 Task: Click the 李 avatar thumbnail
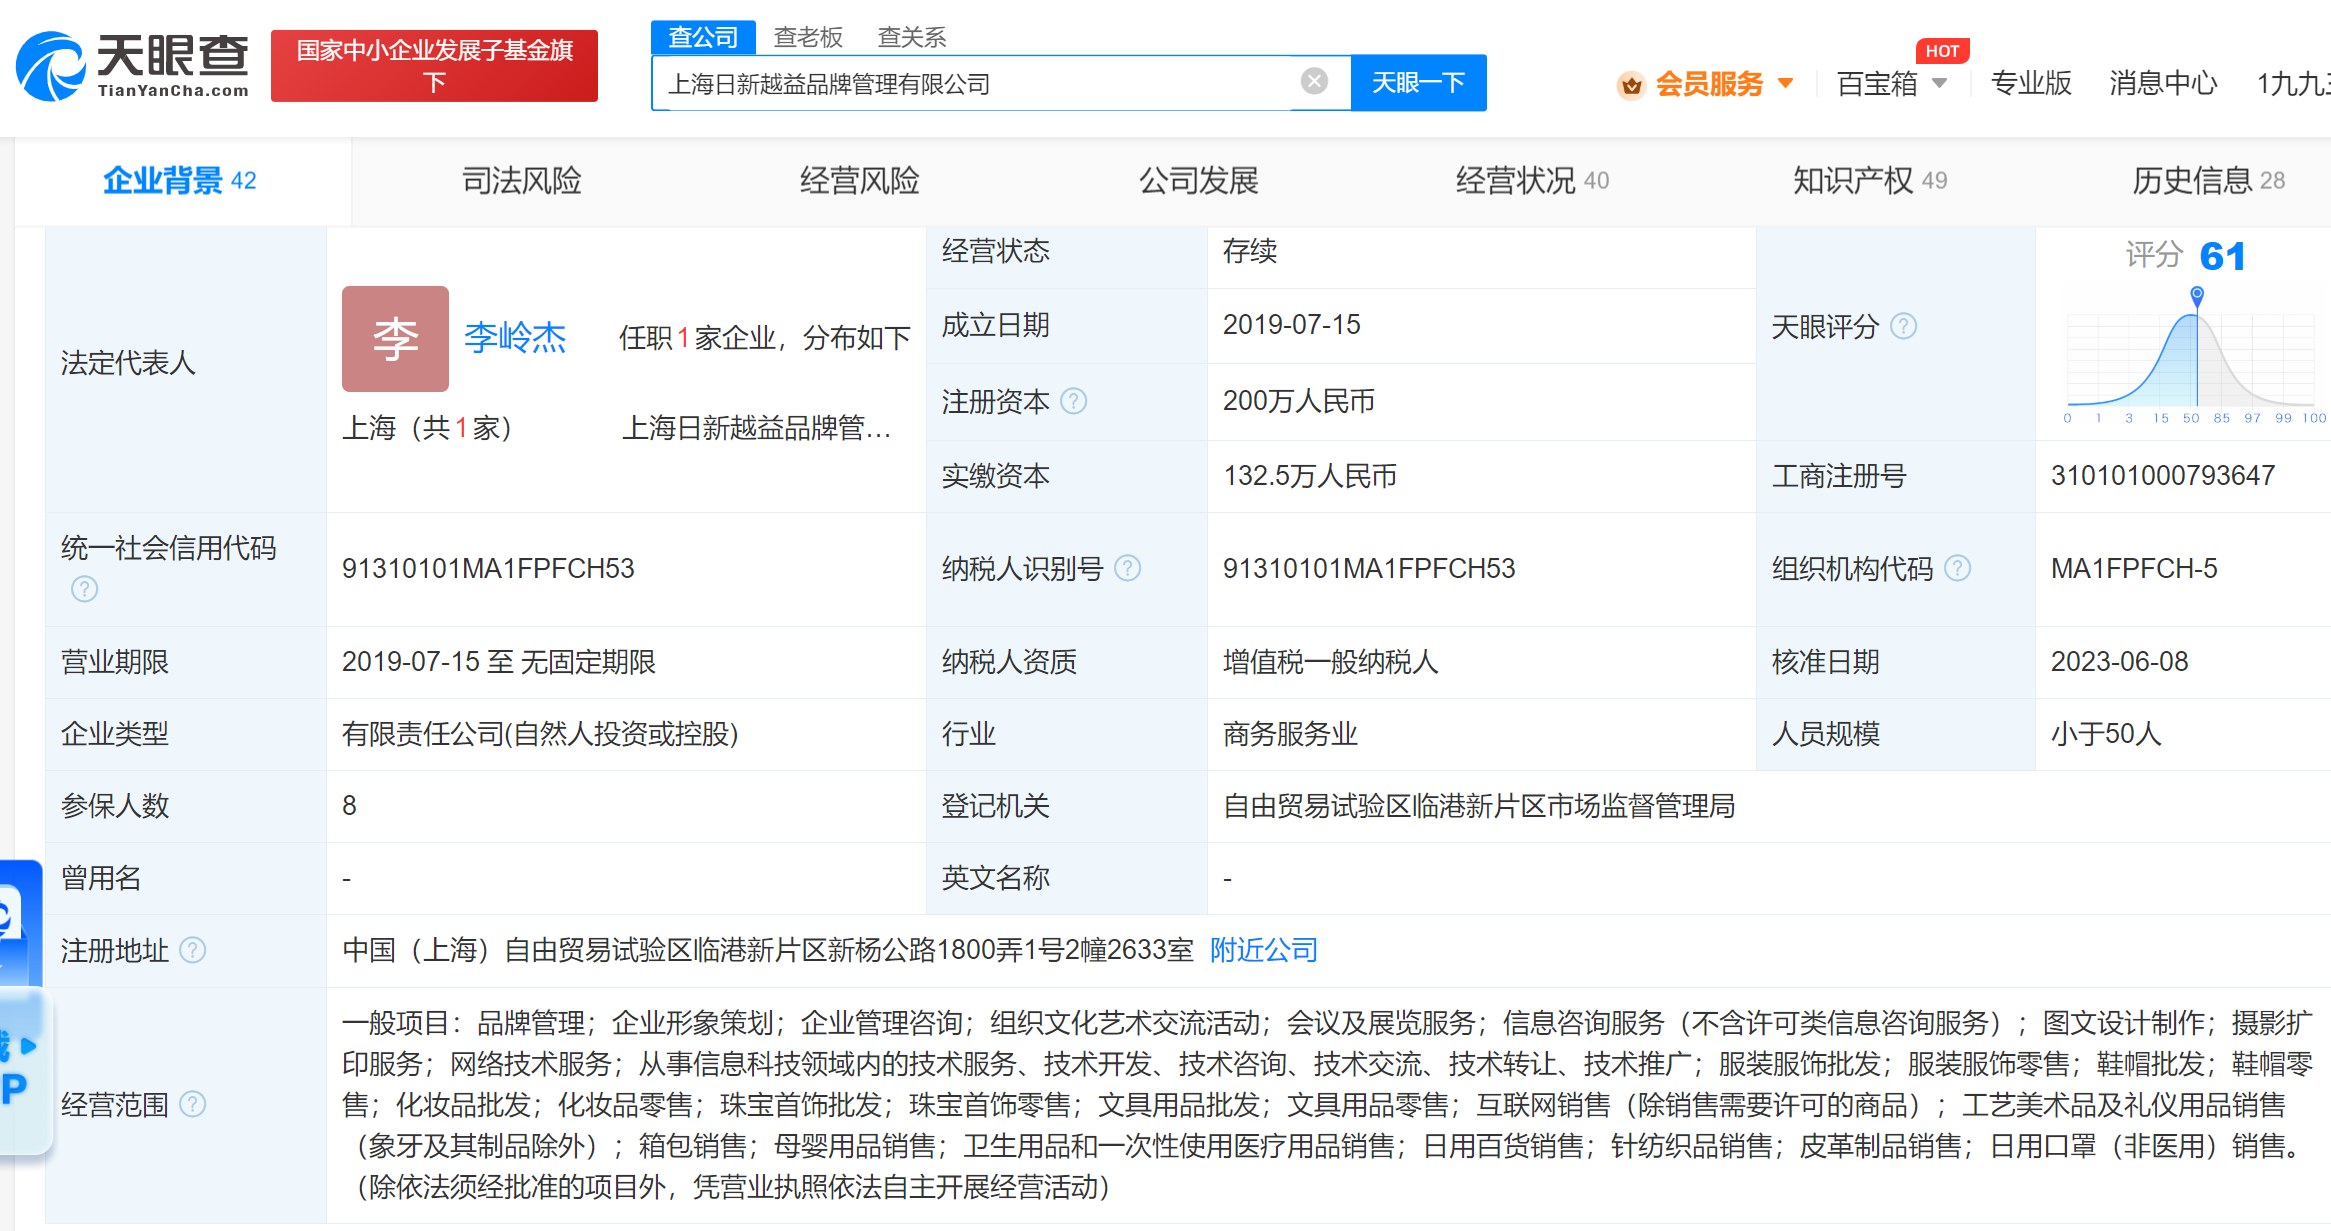[395, 339]
